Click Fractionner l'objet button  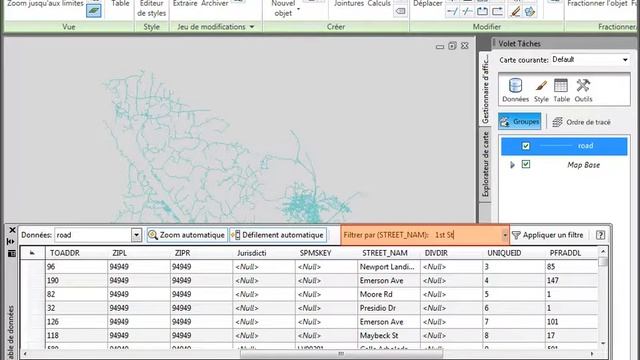(597, 4)
